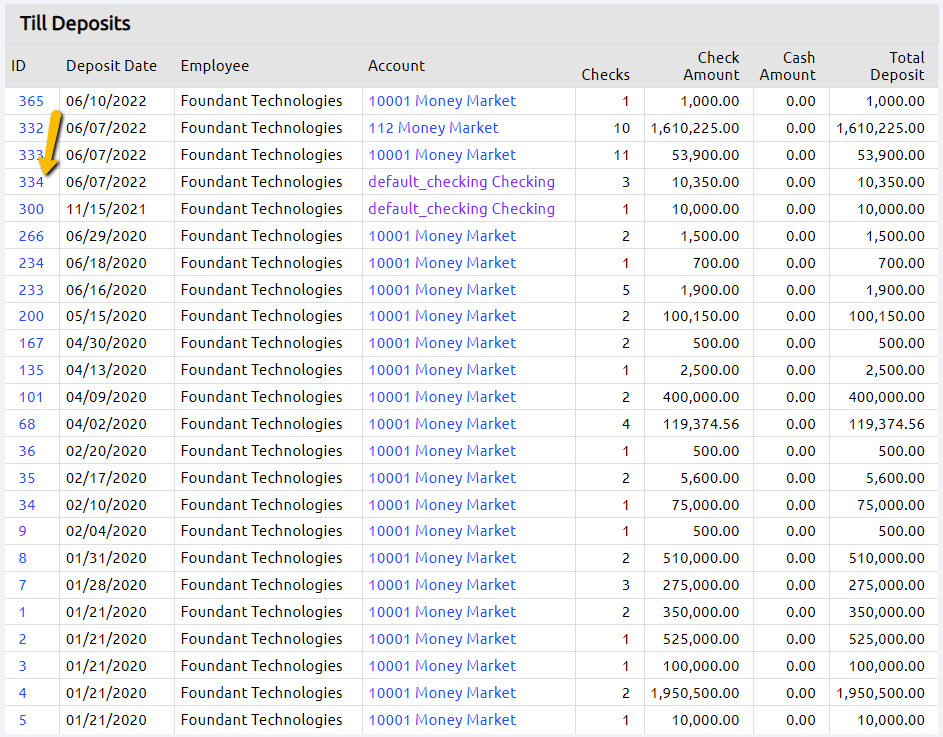The image size is (943, 737).
Task: Open till deposit ID 3
Action: click(x=23, y=667)
